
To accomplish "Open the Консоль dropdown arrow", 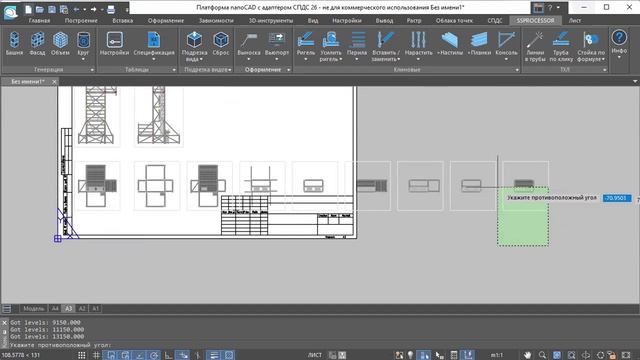I will pyautogui.click(x=506, y=59).
